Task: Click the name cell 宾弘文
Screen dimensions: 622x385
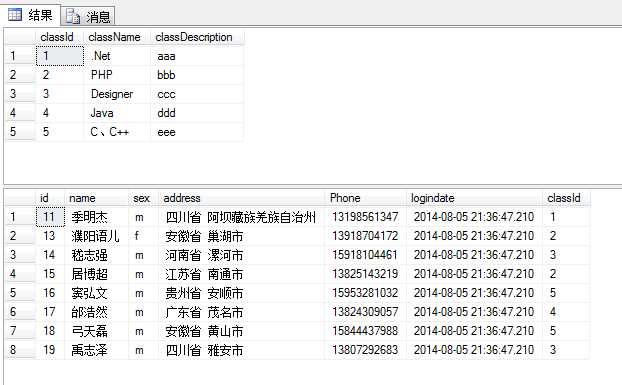Action: (96, 293)
